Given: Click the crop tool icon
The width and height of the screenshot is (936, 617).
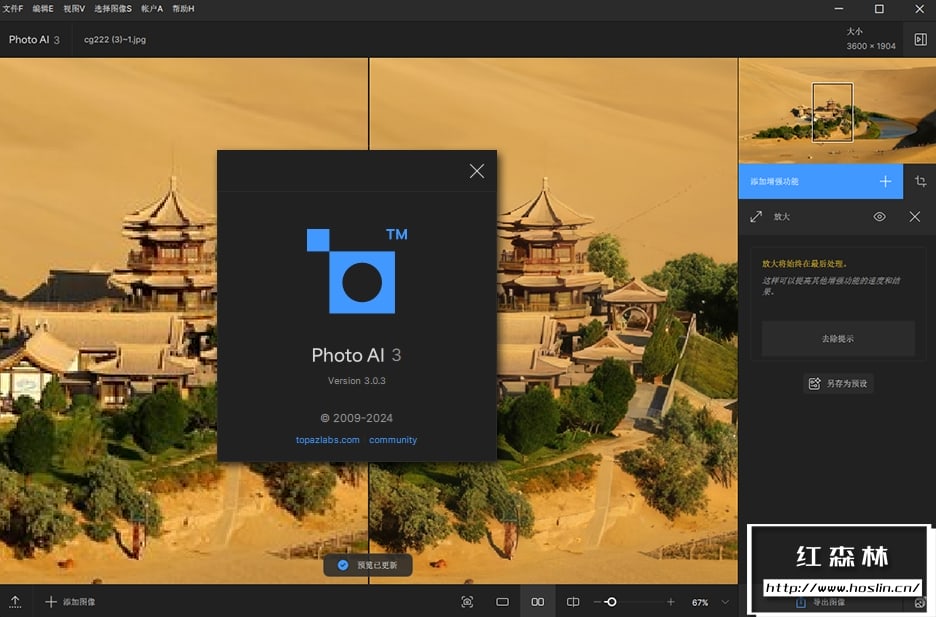Looking at the screenshot, I should pyautogui.click(x=920, y=182).
